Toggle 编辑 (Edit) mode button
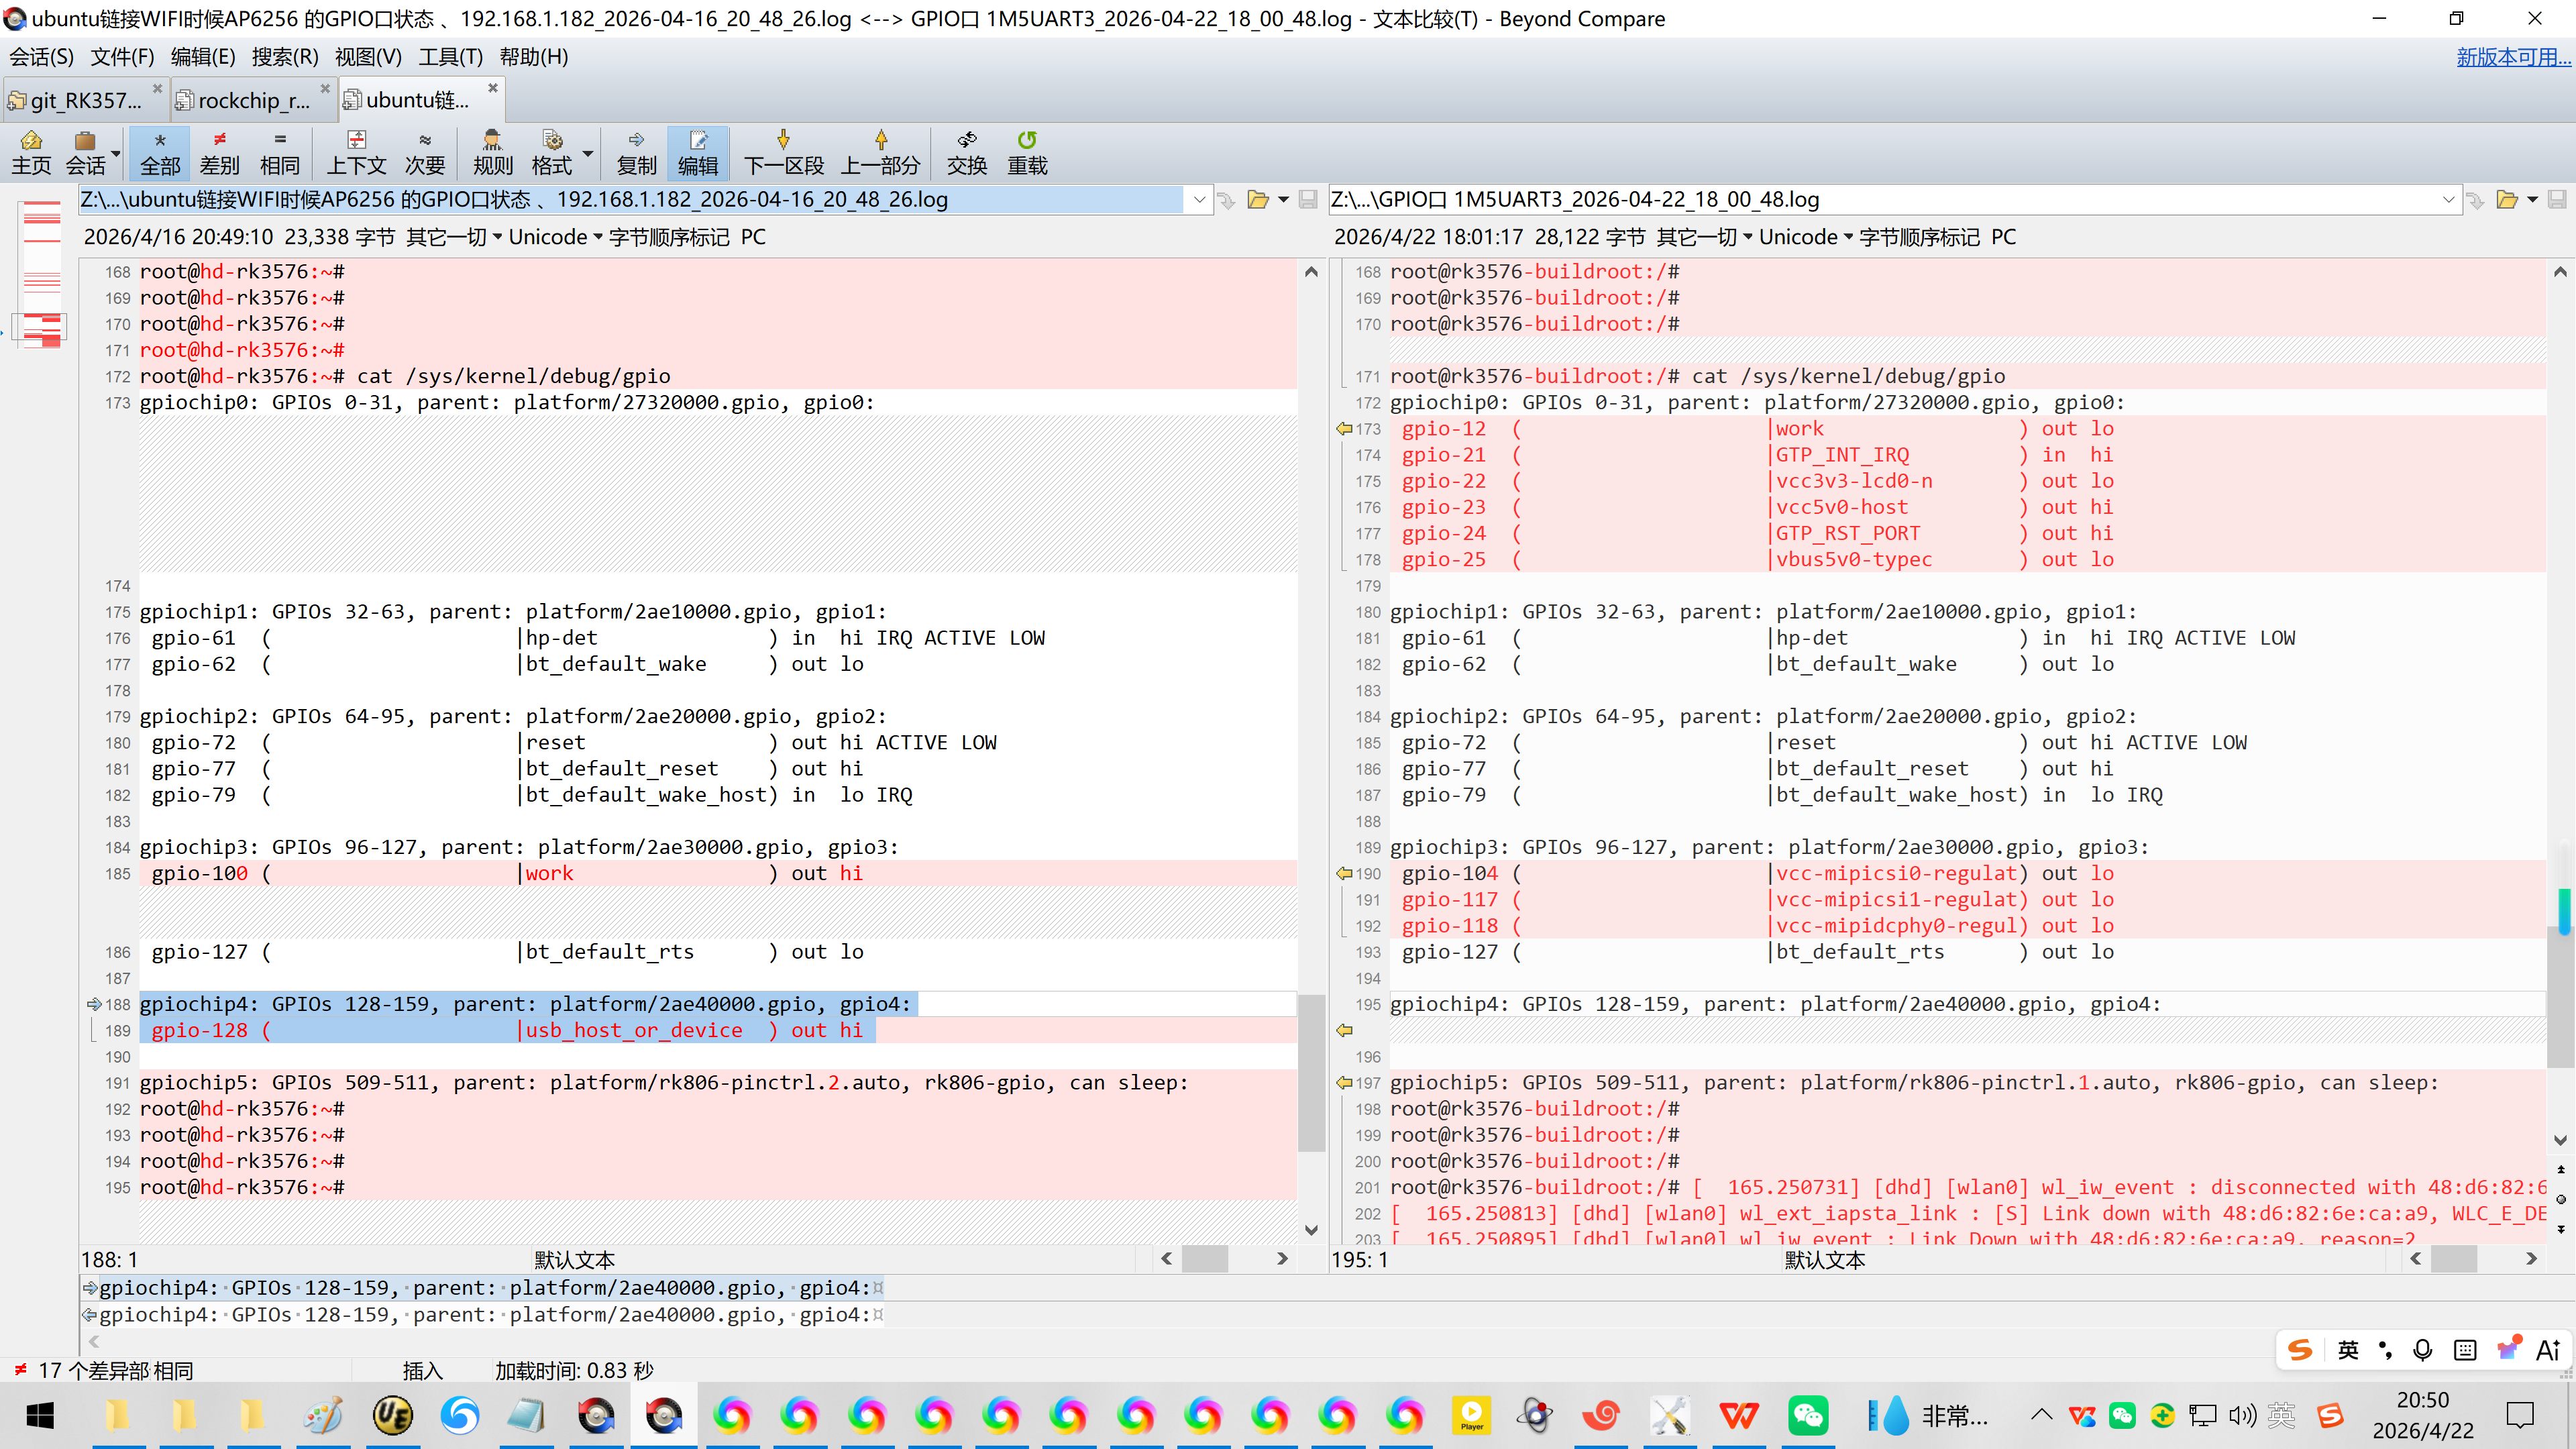The image size is (2576, 1449). (697, 152)
